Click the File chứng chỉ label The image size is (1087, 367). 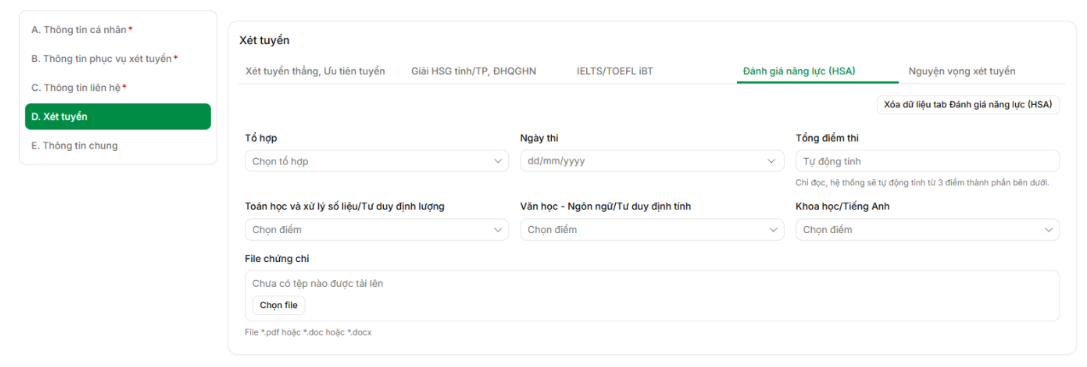[x=277, y=259]
